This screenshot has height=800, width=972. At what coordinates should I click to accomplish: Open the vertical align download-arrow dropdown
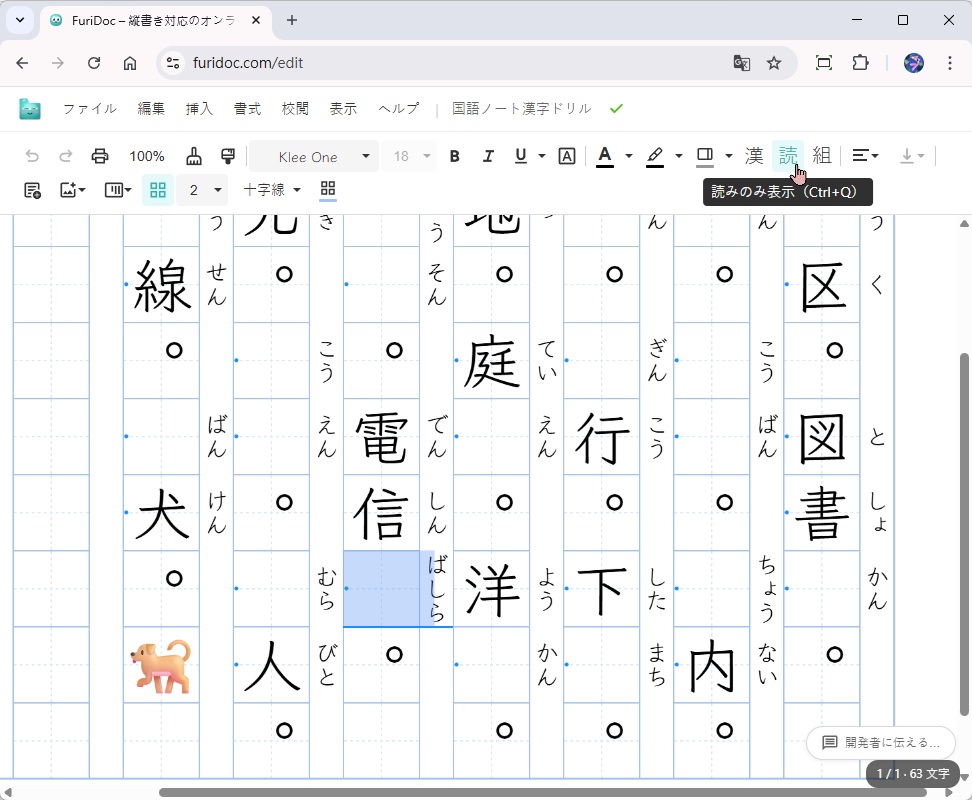point(912,156)
